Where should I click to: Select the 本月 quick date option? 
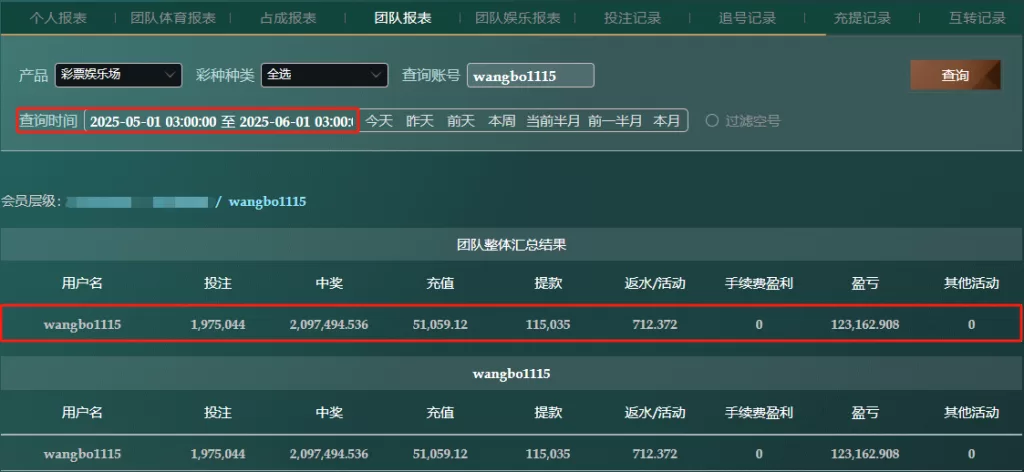[x=667, y=121]
